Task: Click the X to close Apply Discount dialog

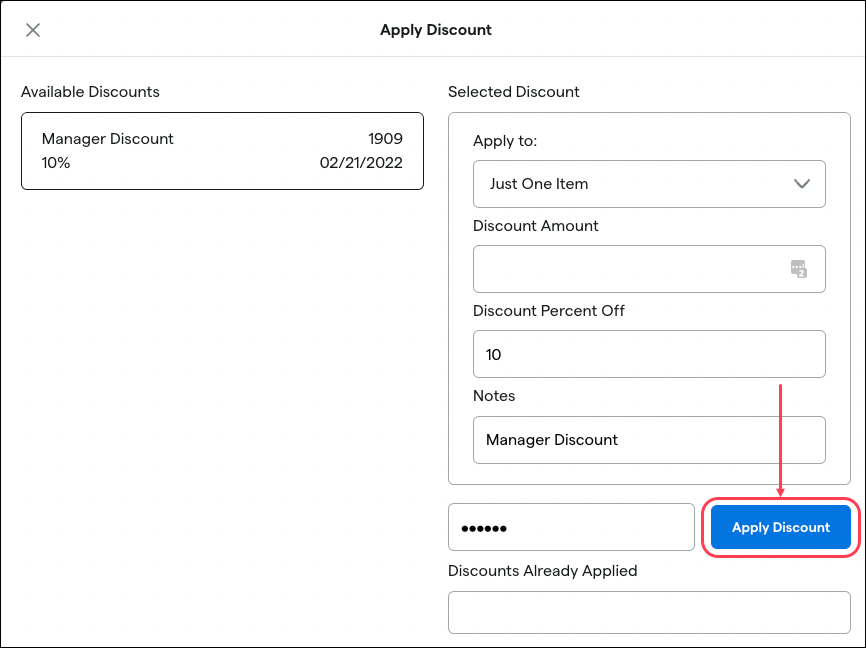Action: click(33, 30)
